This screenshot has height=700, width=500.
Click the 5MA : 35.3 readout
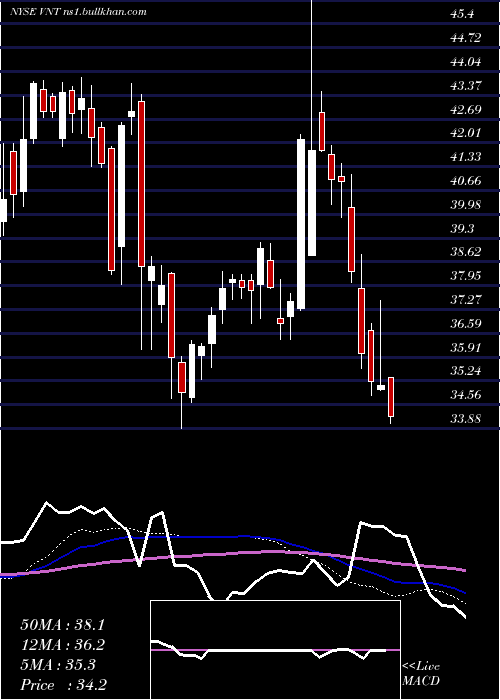58,665
